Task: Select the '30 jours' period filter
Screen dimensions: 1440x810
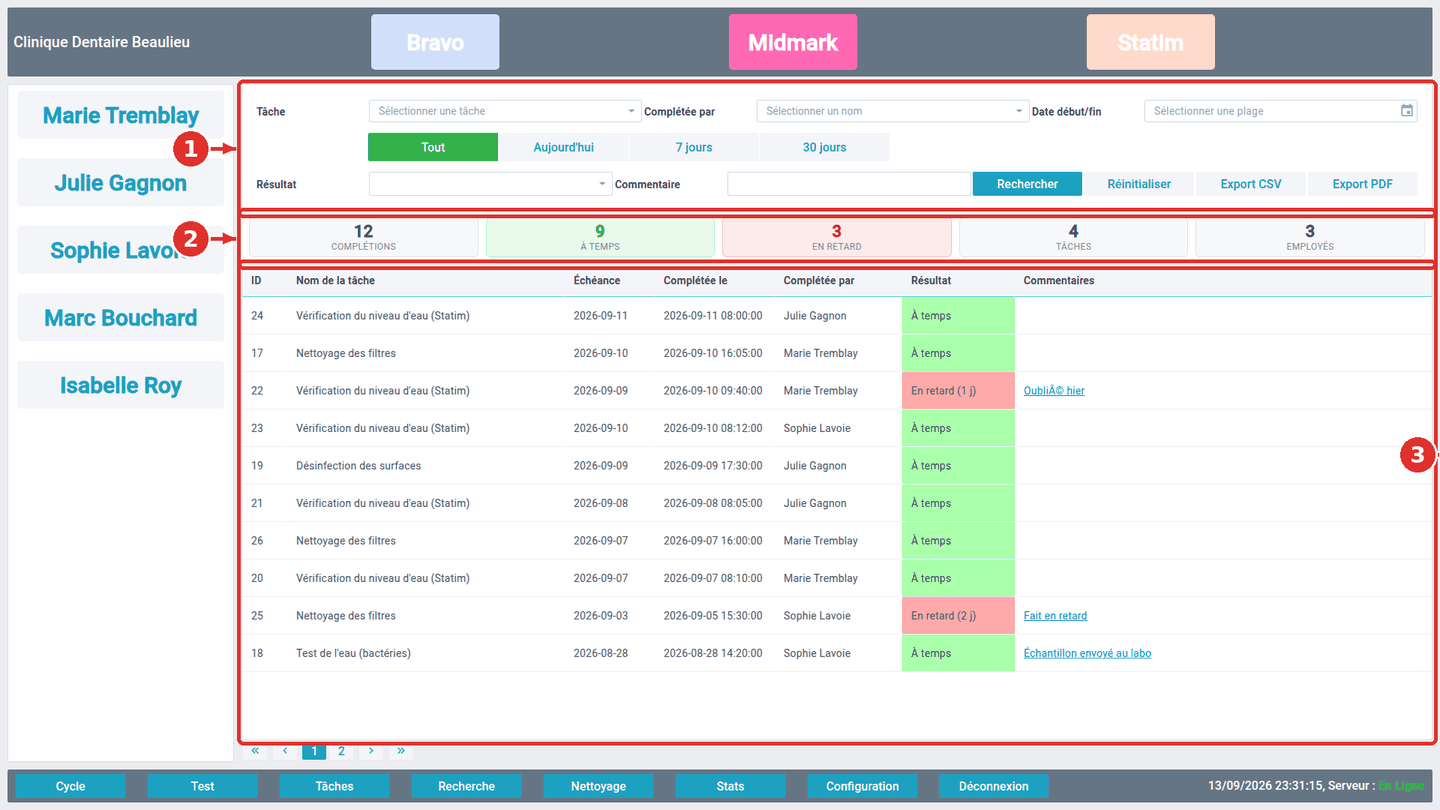Action: pyautogui.click(x=824, y=147)
